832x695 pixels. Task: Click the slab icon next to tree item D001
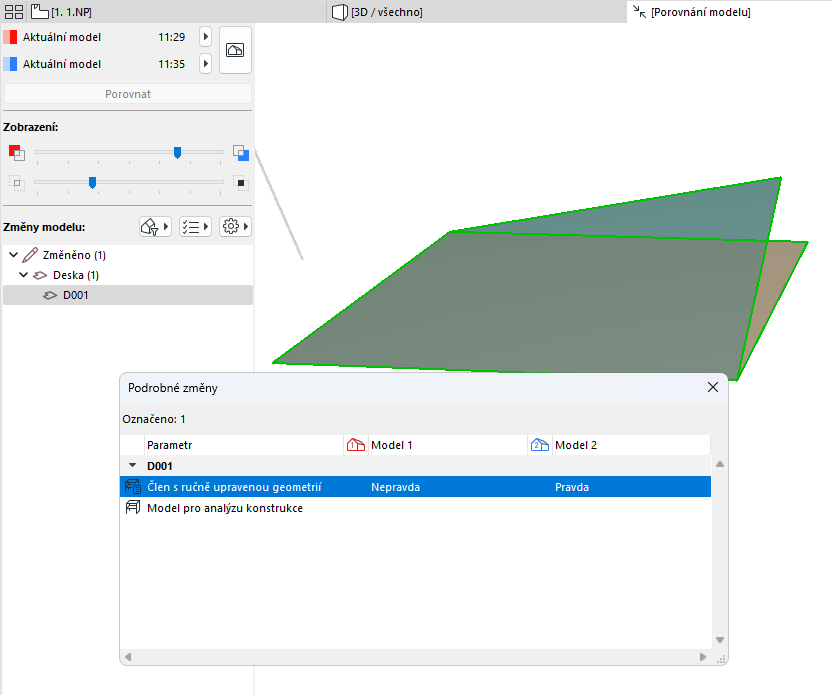coord(50,296)
